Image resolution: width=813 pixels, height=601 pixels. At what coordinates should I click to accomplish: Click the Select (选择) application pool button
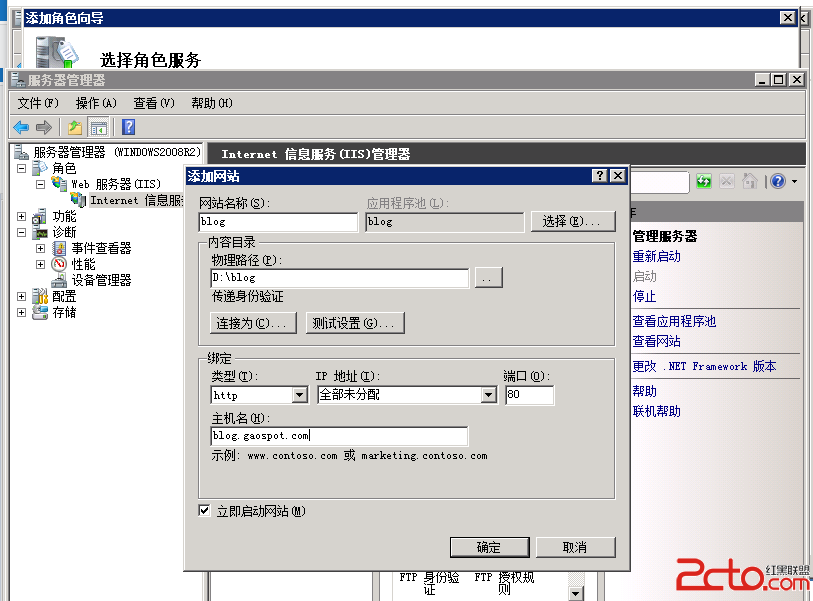coord(573,221)
